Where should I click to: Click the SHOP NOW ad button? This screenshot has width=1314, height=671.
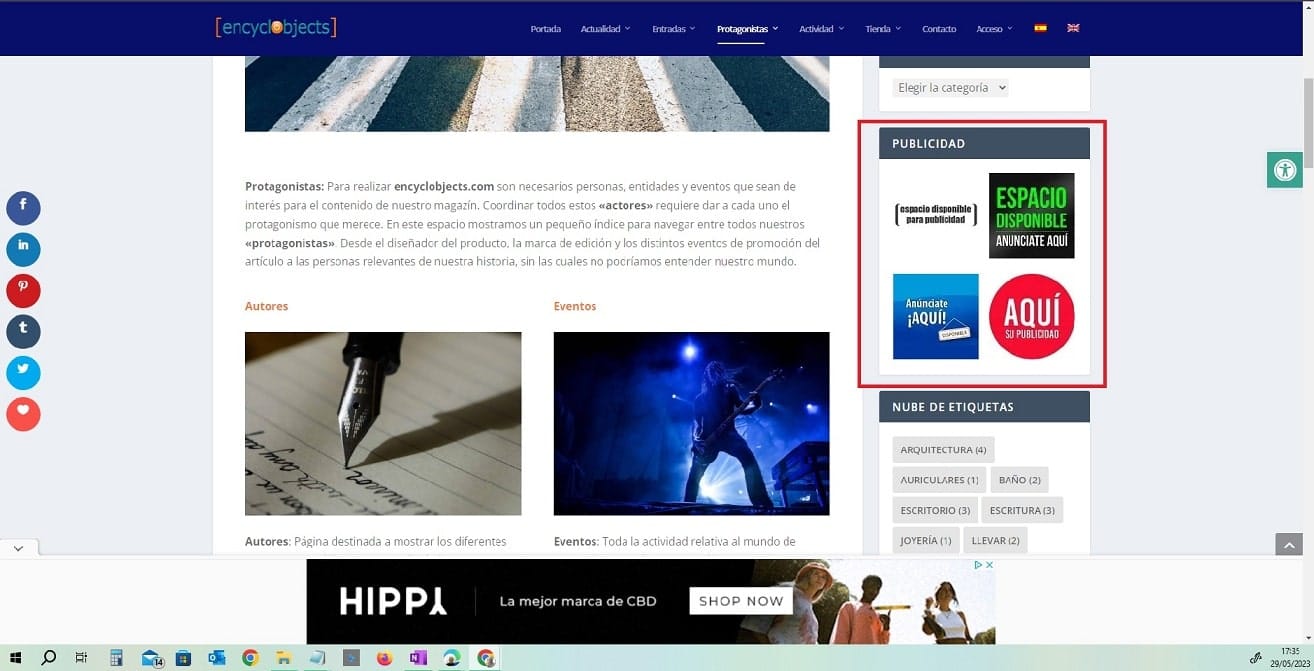[x=741, y=601]
